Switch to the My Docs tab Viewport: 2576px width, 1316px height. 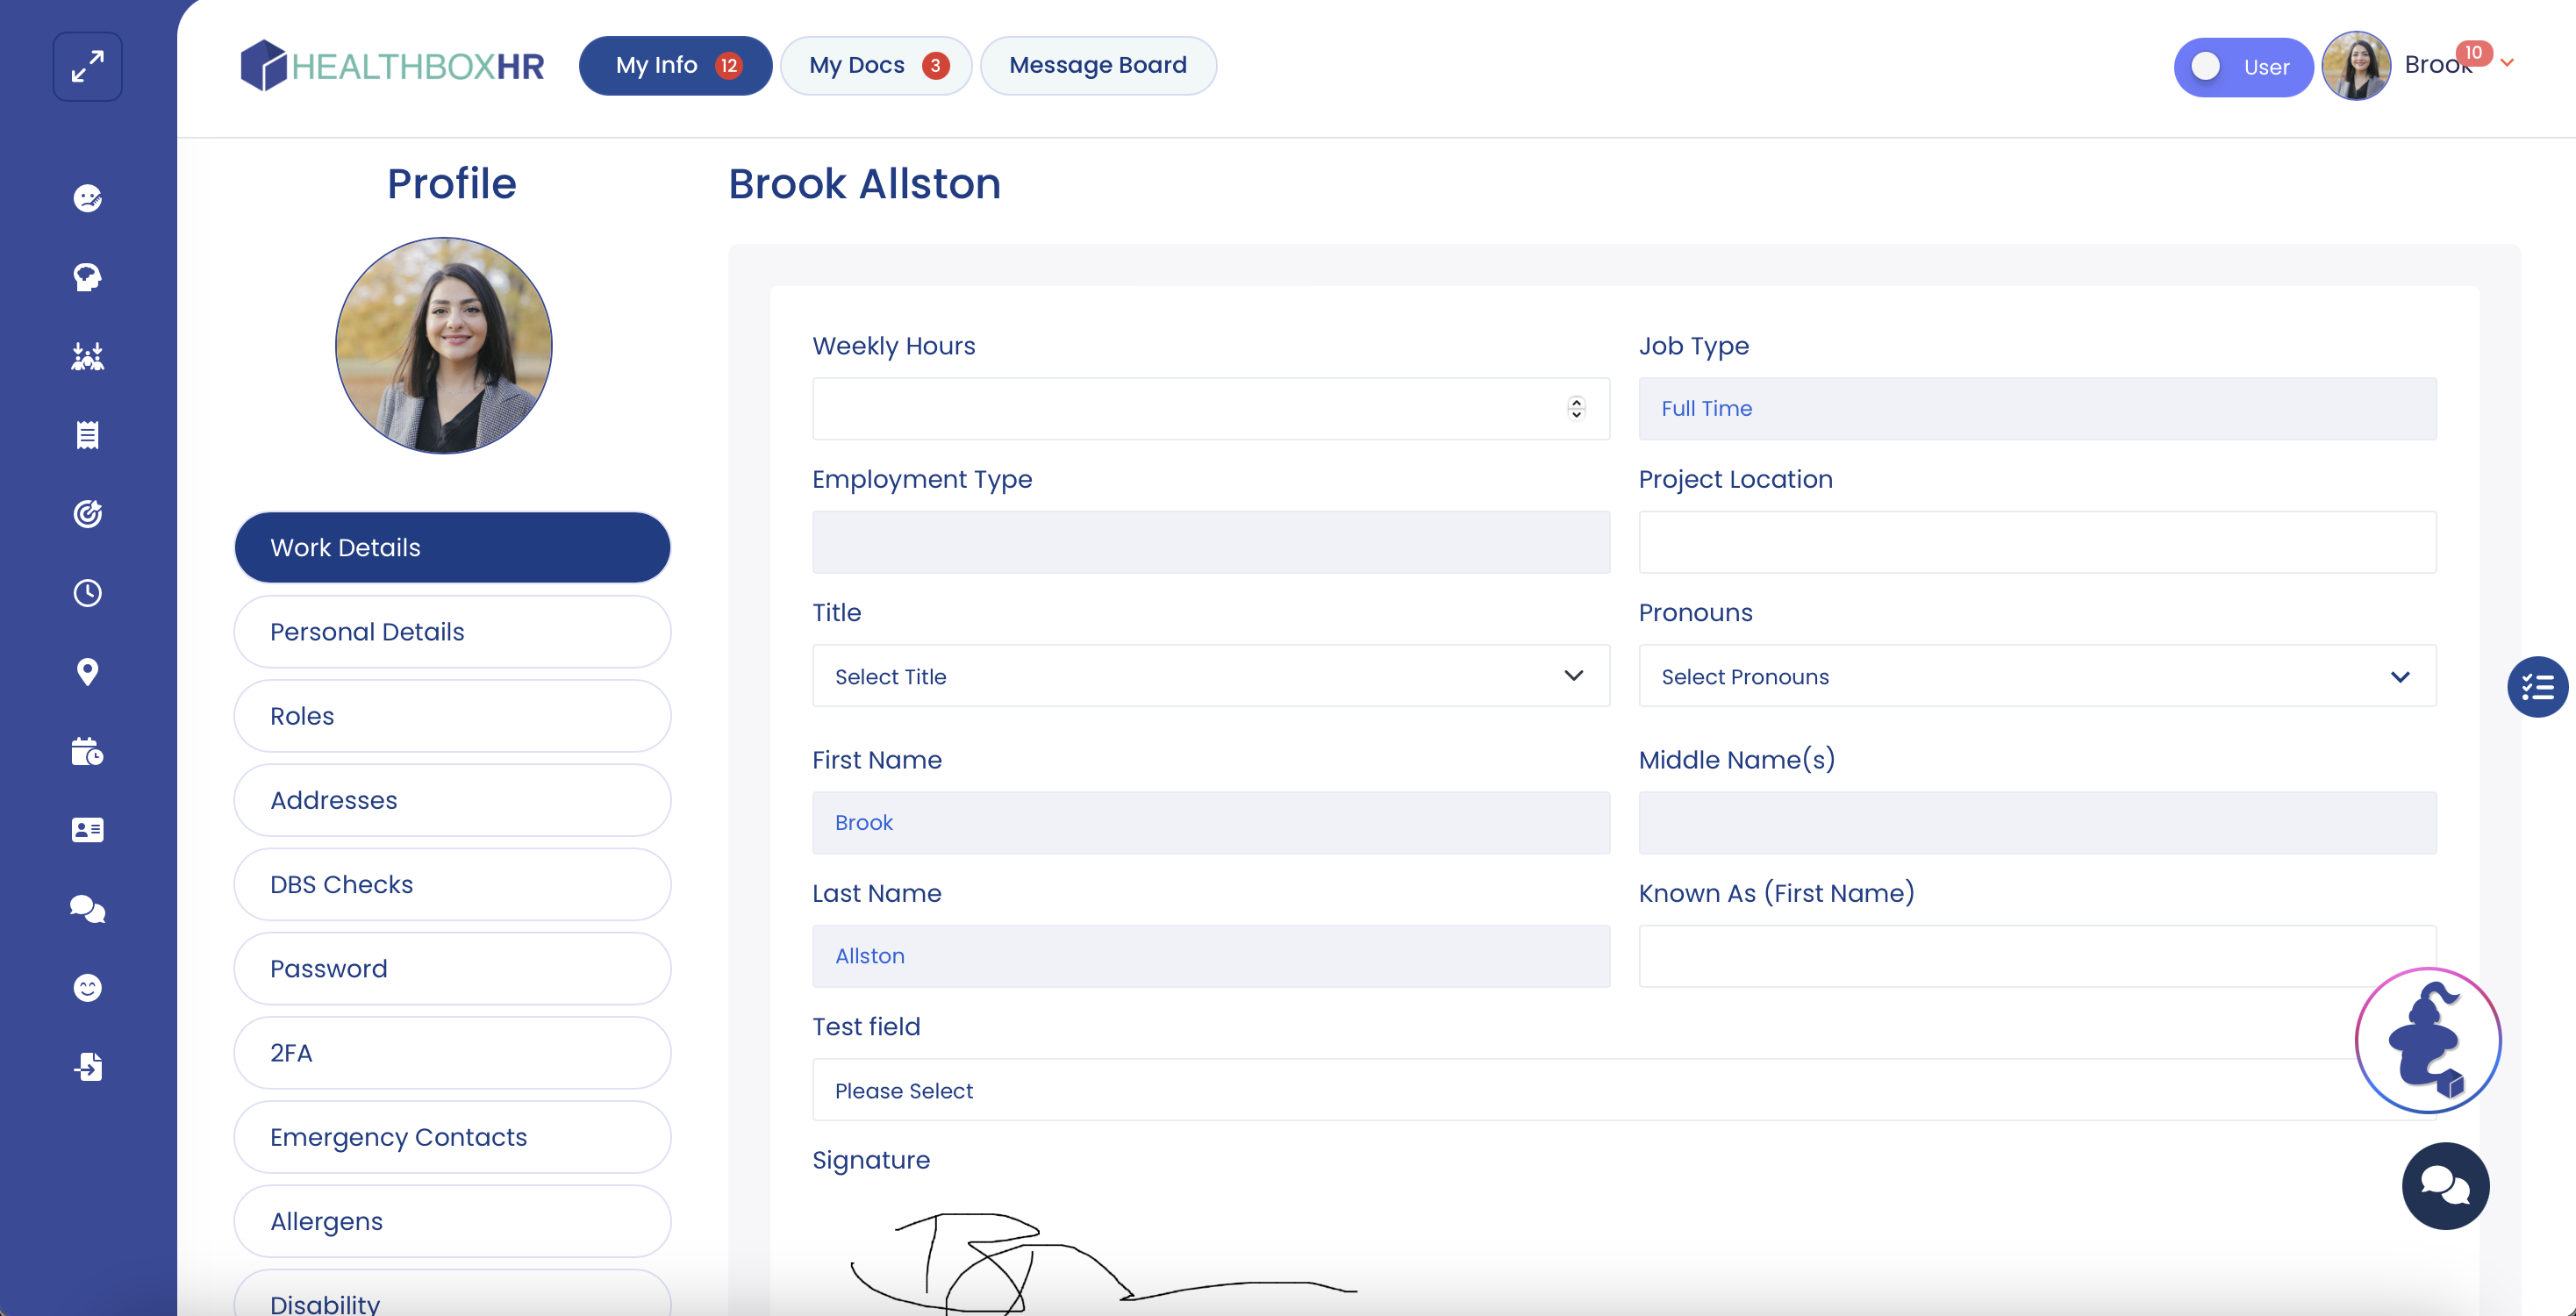876,65
